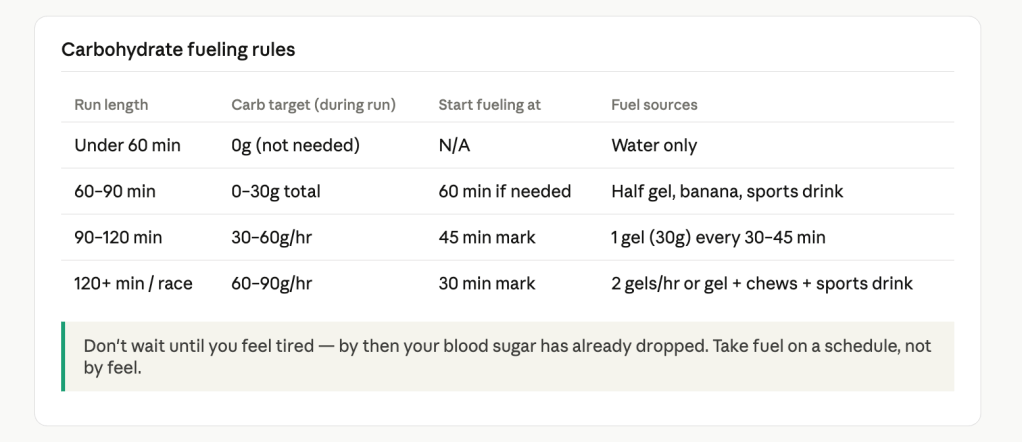Select the '90–120 min' run length cell

click(x=118, y=238)
